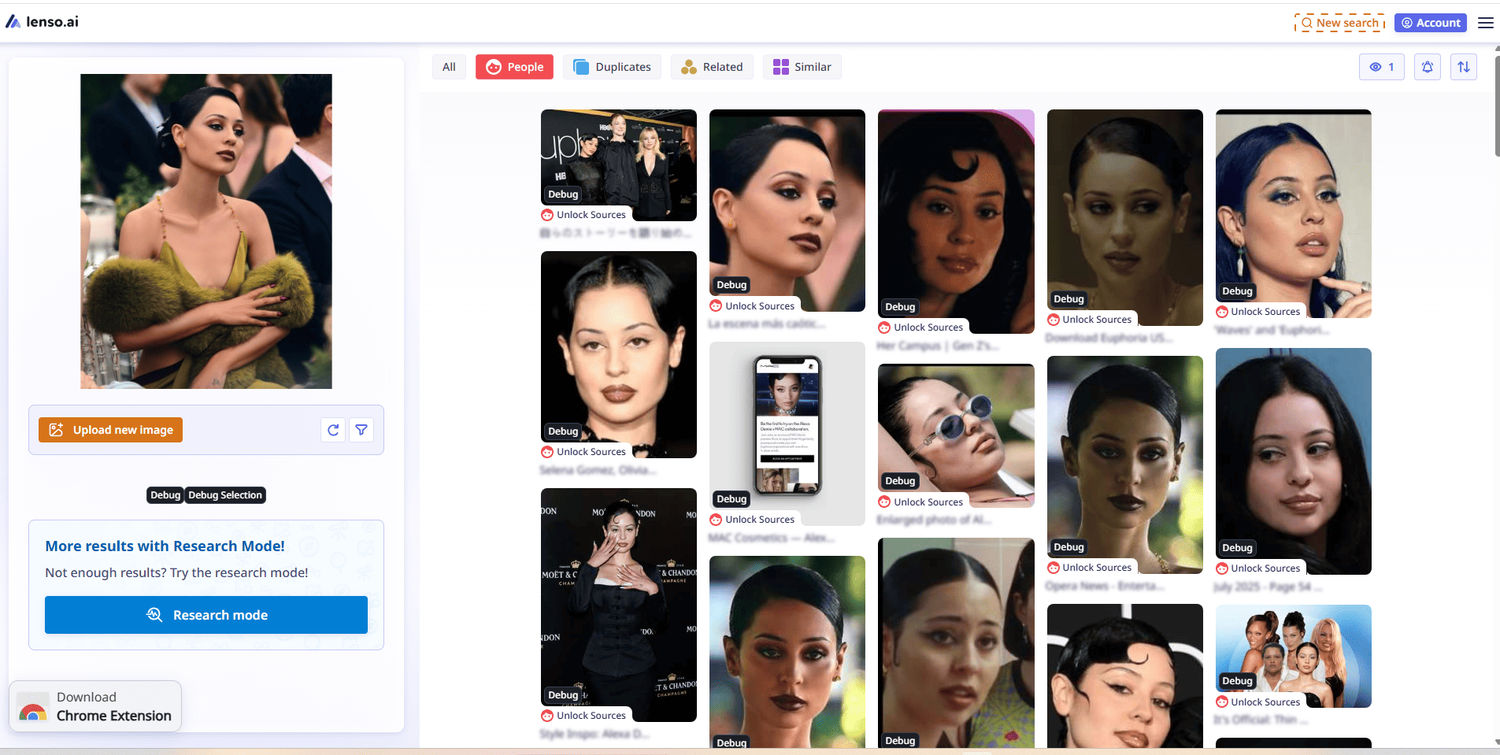Open the hamburger menu in the top right

click(x=1486, y=22)
